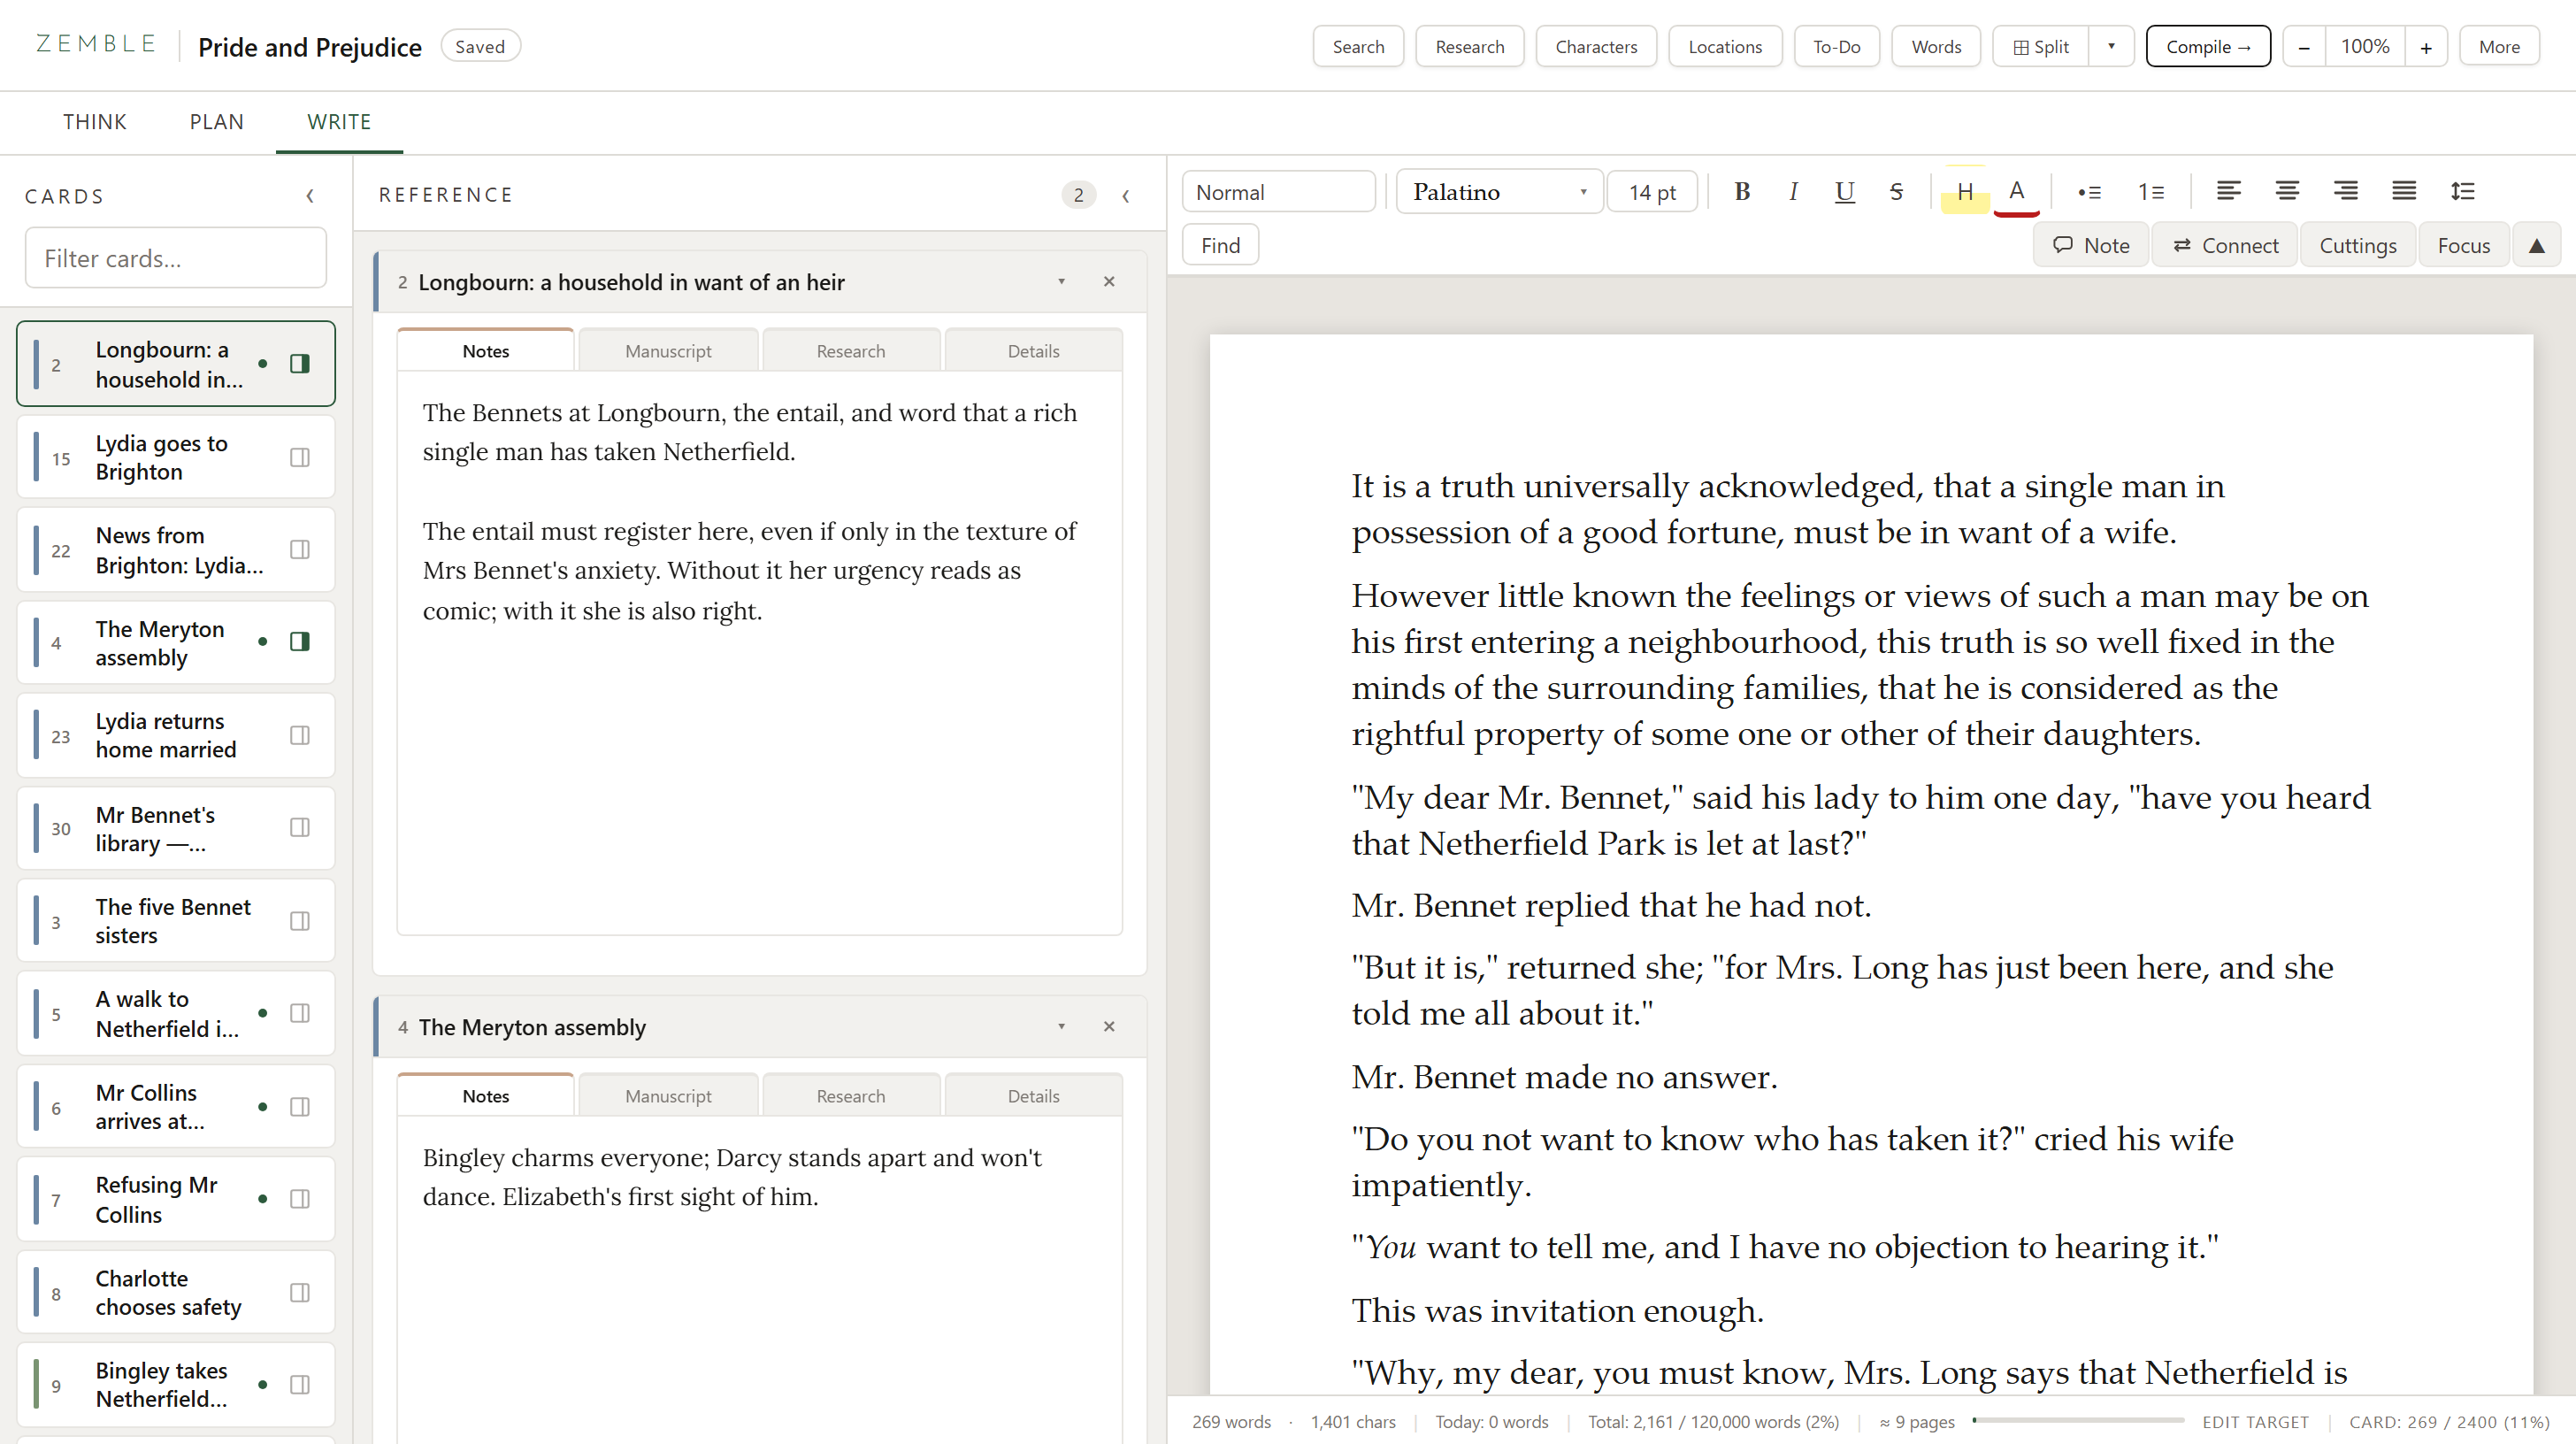Close The Meryton assembly reference card
This screenshot has width=2576, height=1444.
pos(1109,1027)
